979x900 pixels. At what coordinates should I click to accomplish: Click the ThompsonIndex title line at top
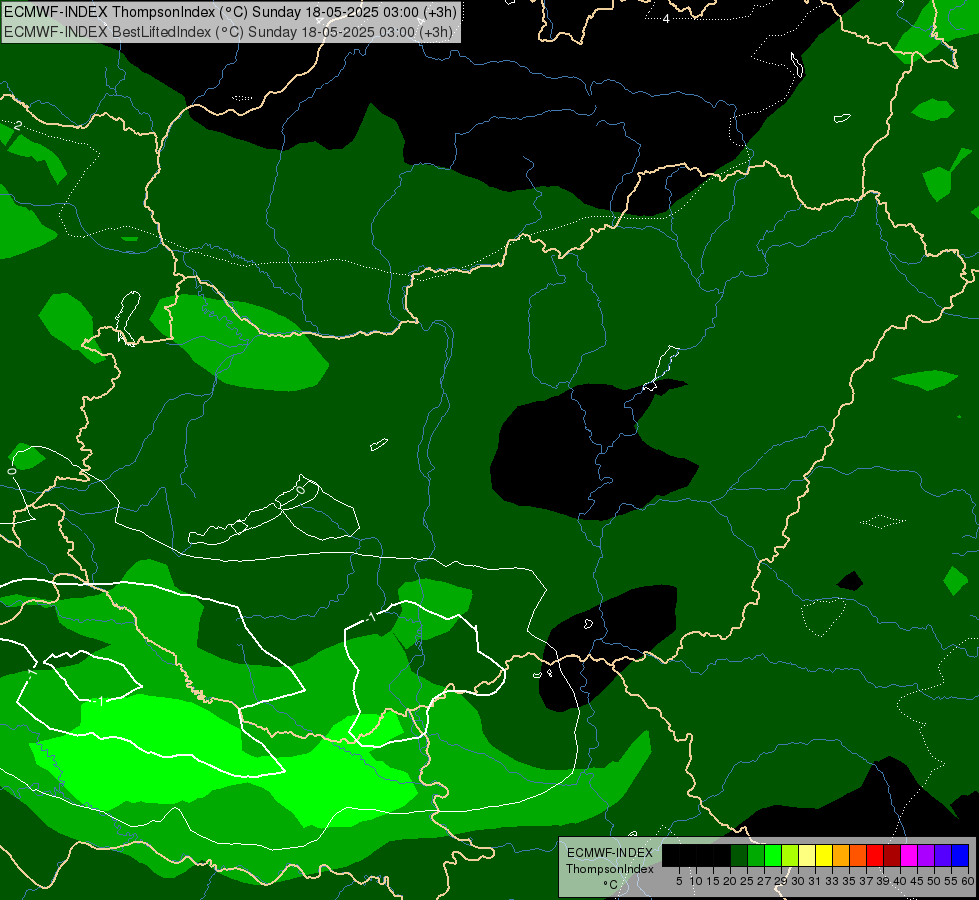[230, 12]
